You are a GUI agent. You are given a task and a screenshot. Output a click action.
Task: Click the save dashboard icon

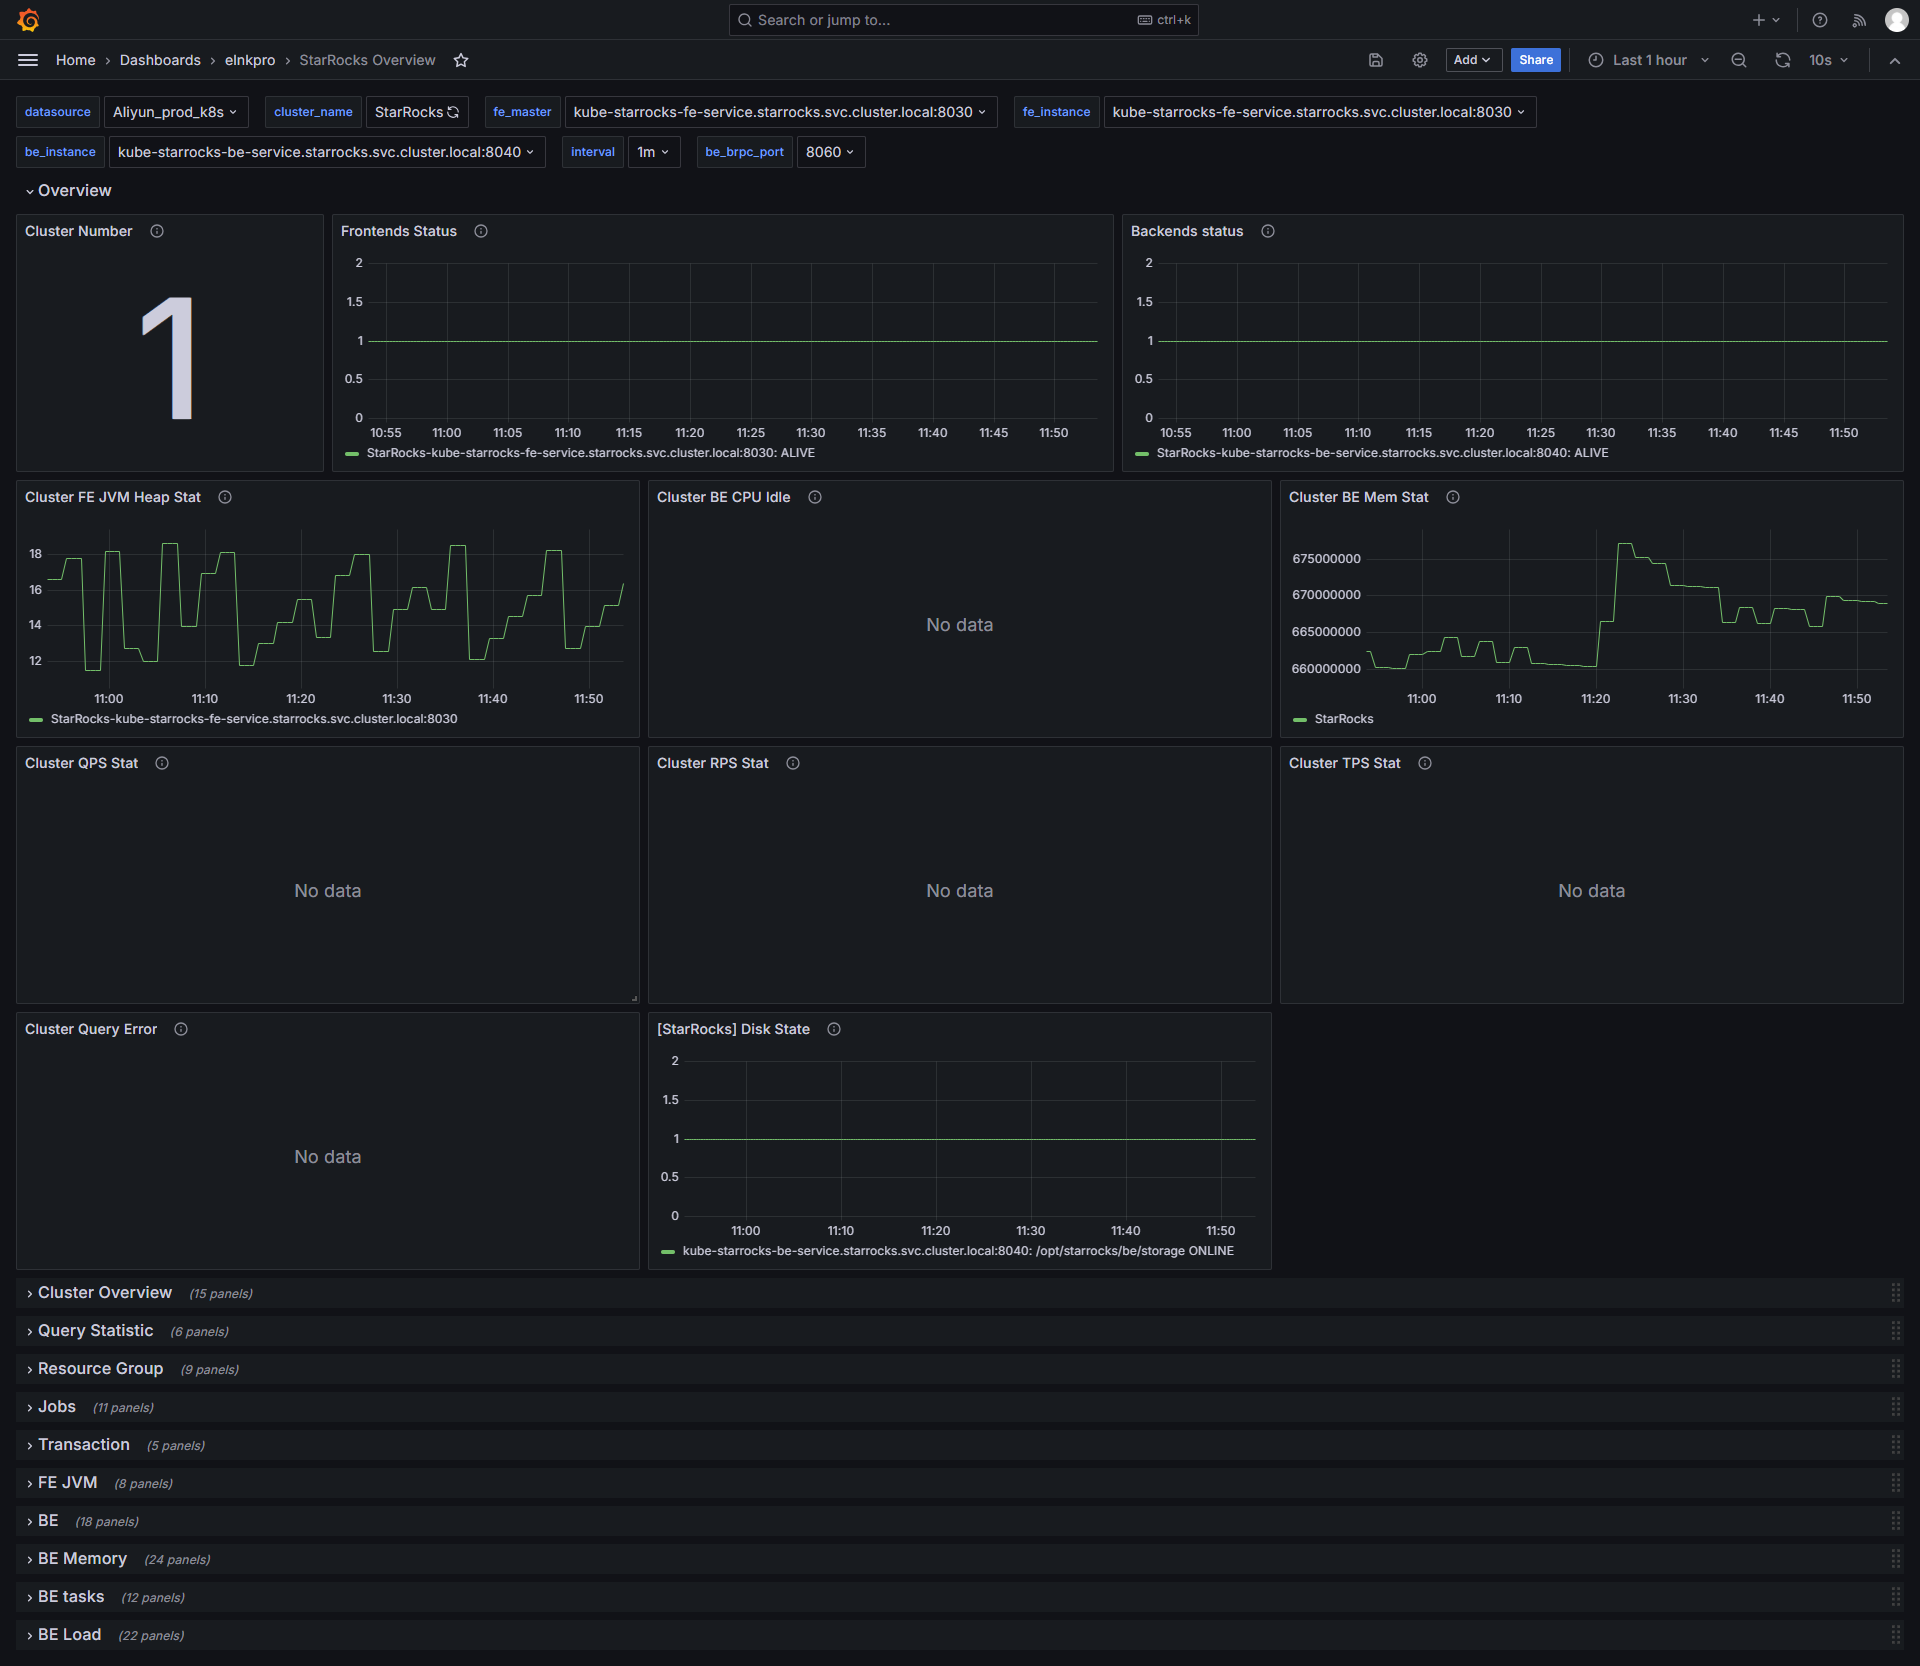pyautogui.click(x=1376, y=60)
